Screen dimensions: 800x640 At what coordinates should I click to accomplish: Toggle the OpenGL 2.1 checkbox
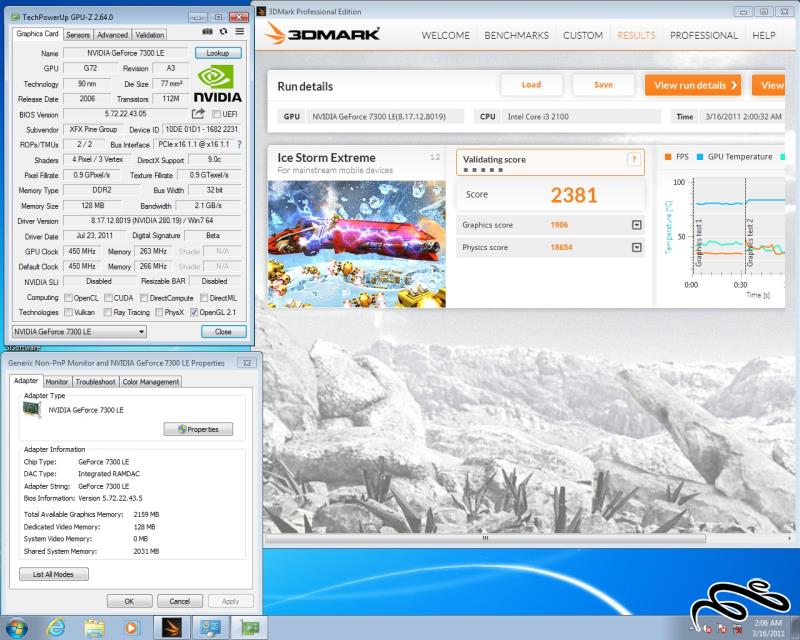[194, 312]
